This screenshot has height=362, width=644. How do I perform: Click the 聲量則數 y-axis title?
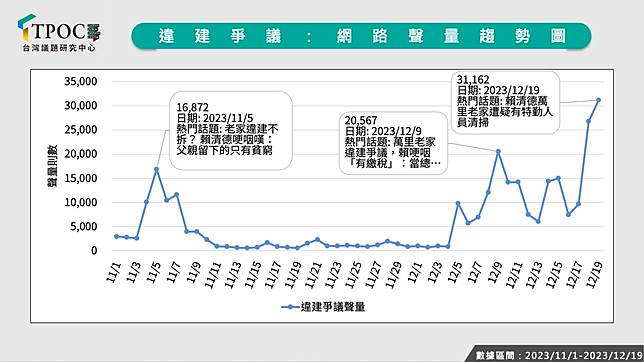tap(52, 166)
